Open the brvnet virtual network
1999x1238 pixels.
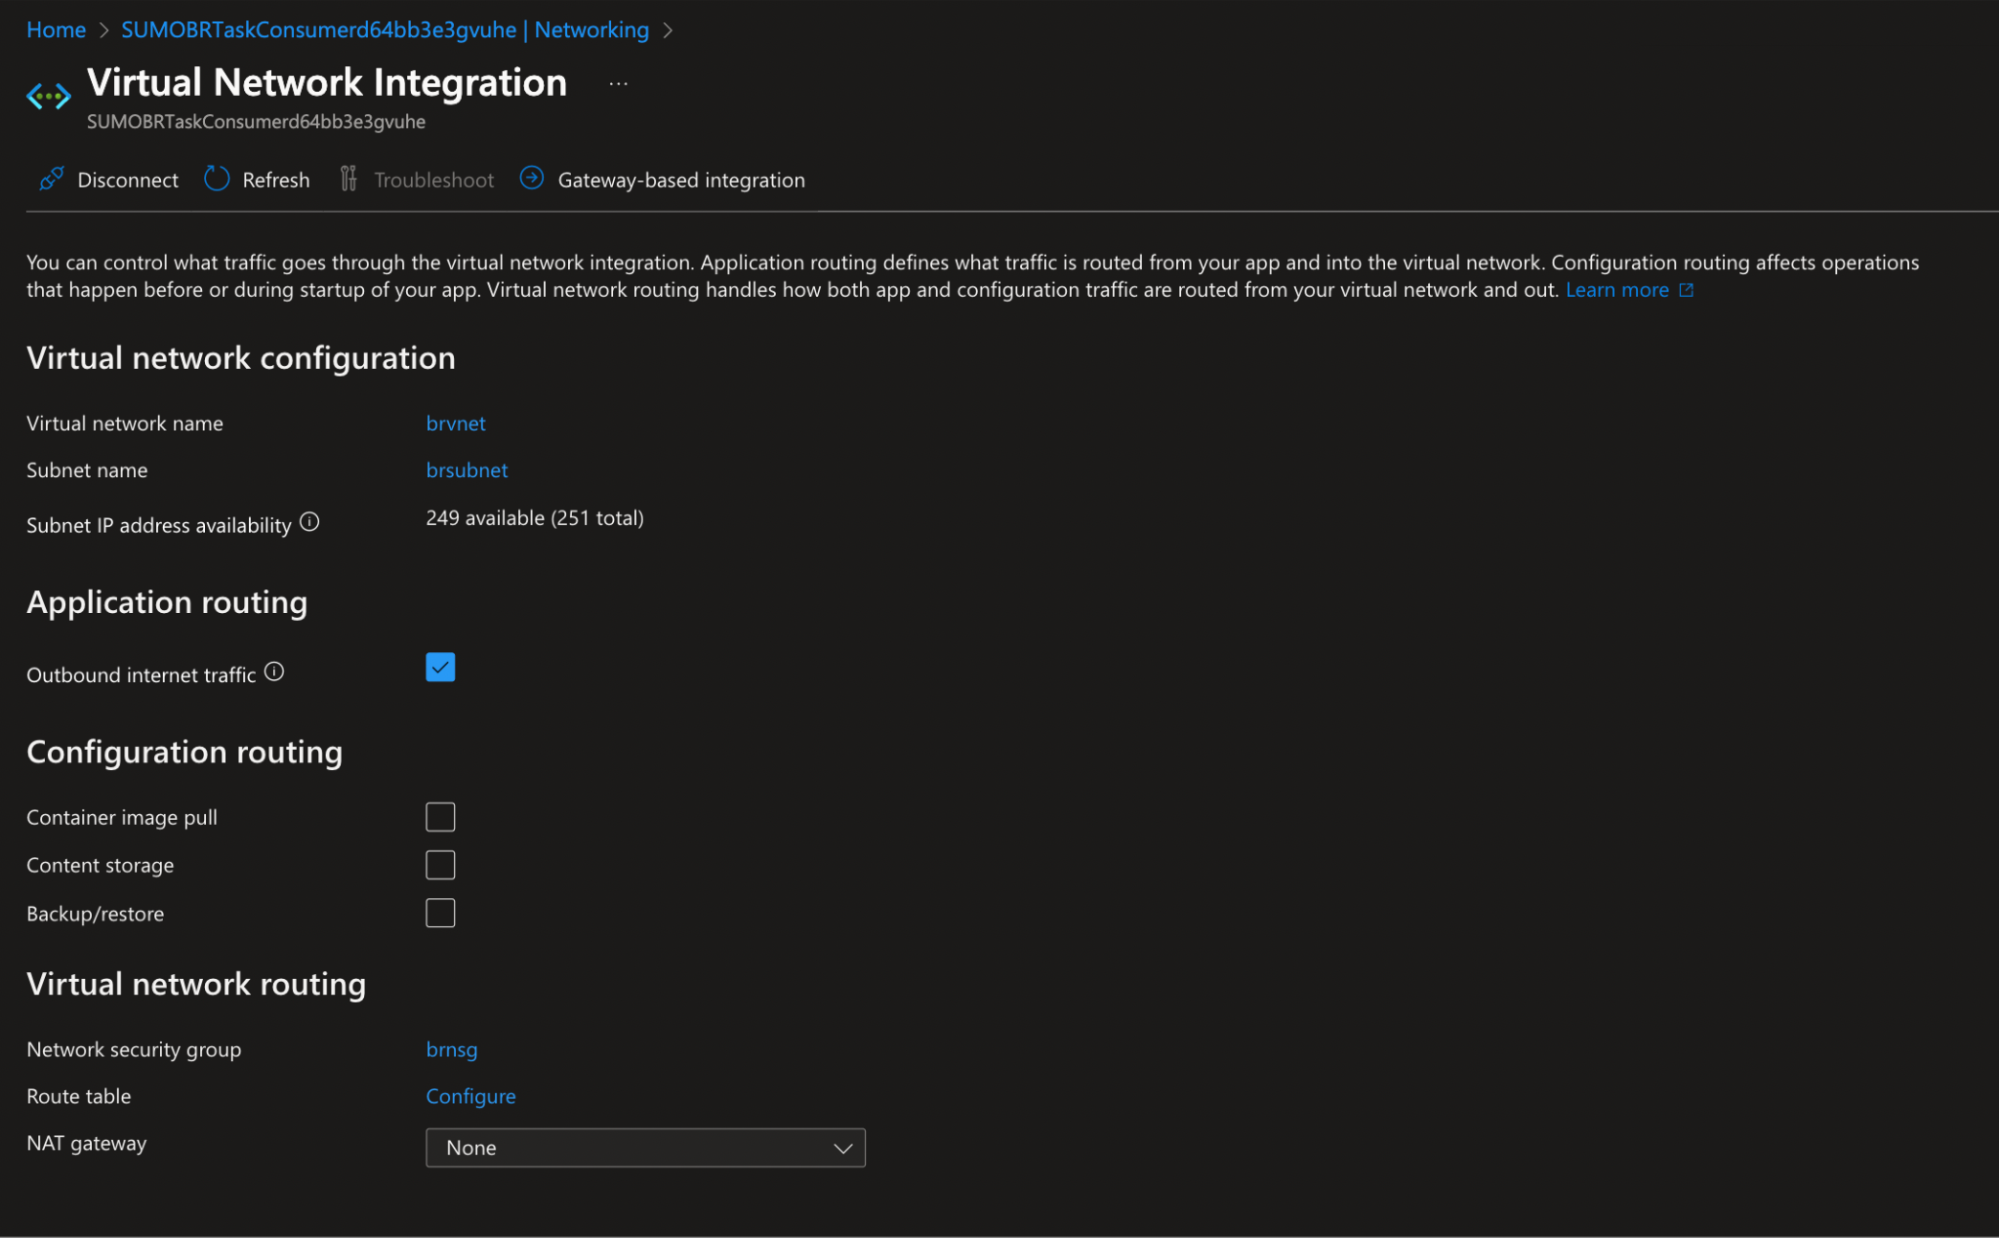pos(455,423)
